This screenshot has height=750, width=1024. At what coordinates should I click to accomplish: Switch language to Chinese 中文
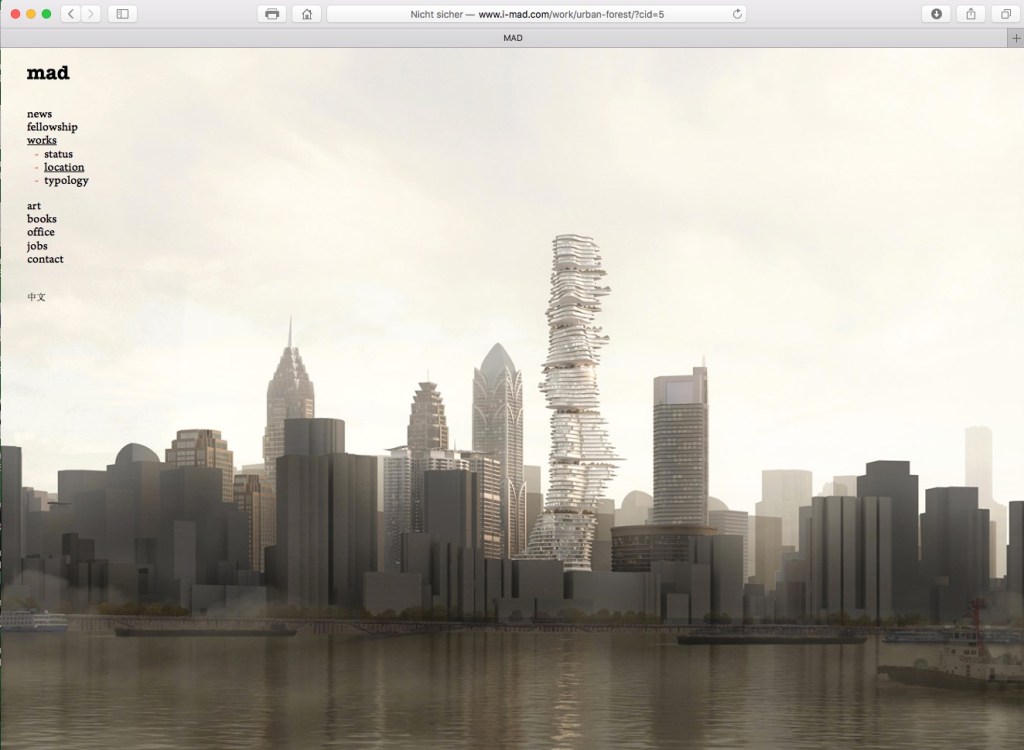[36, 297]
